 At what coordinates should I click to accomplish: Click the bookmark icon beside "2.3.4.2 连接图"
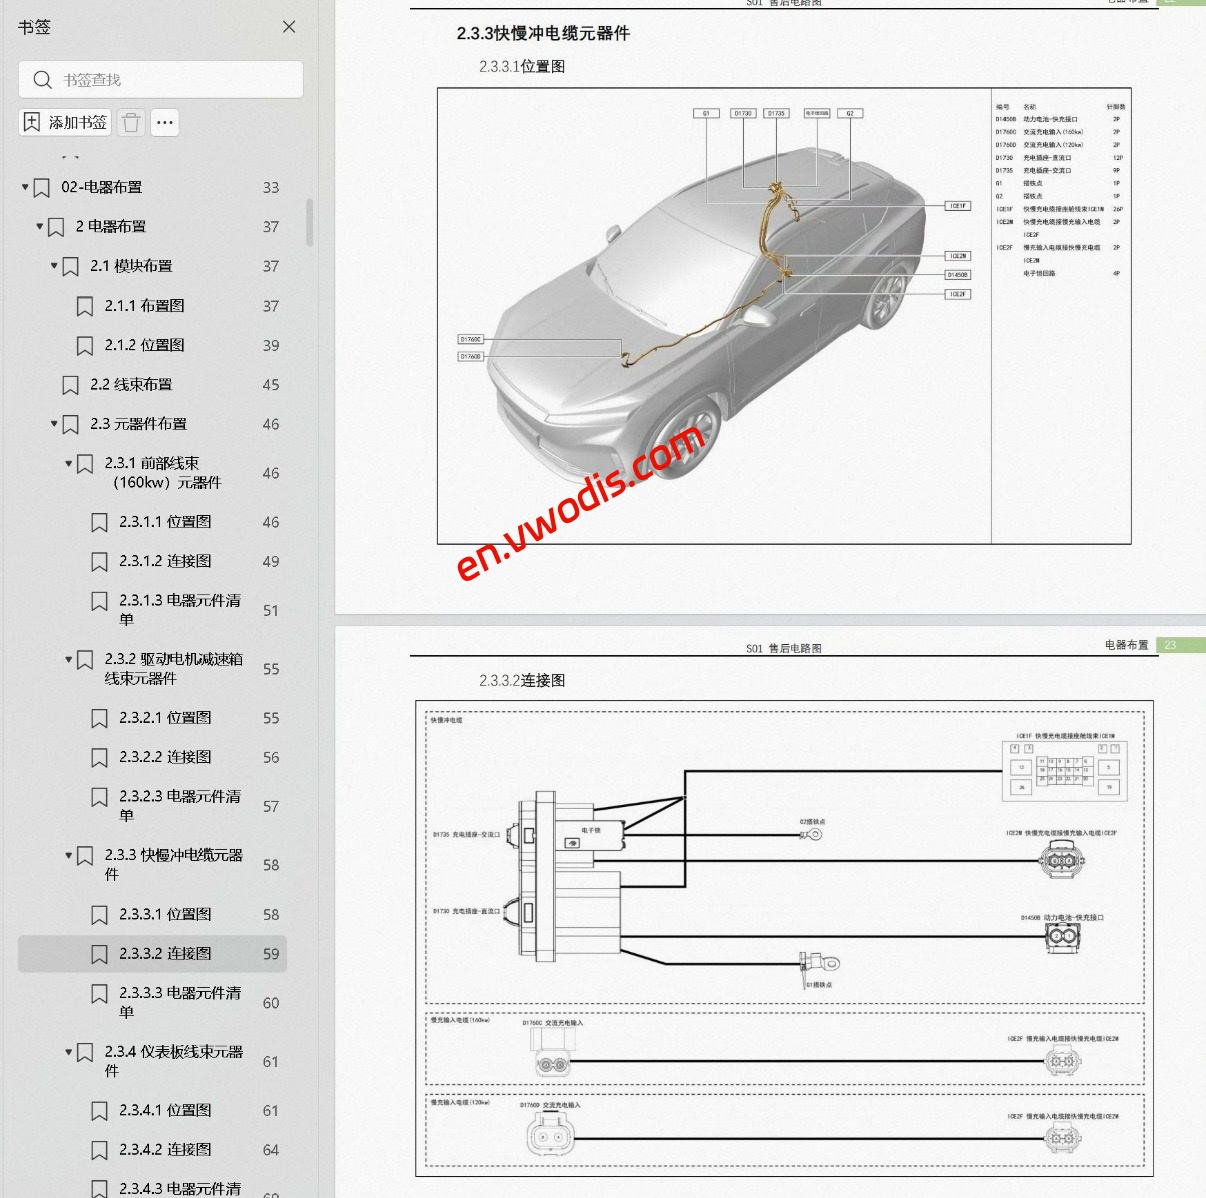pyautogui.click(x=99, y=1149)
